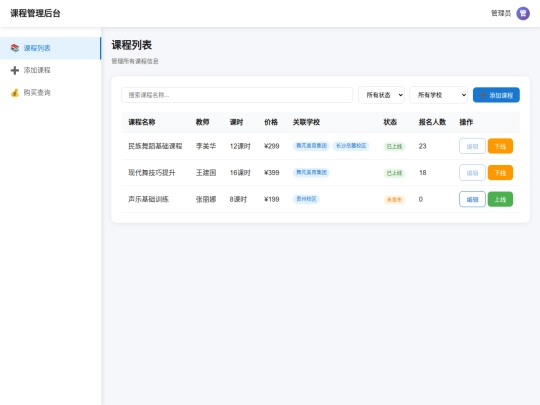The width and height of the screenshot is (540, 405).
Task: Click 操作 column header
Action: (466, 122)
